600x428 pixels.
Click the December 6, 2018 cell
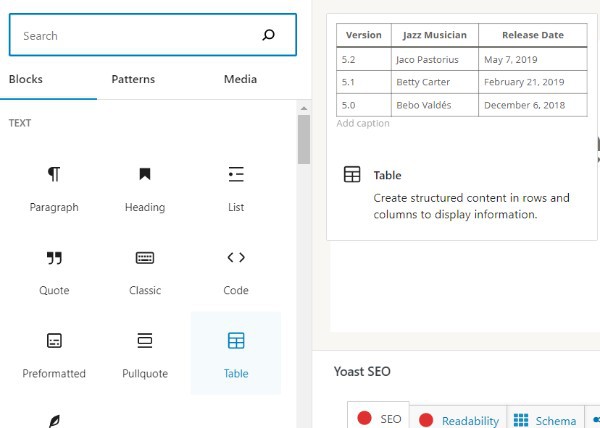[533, 105]
